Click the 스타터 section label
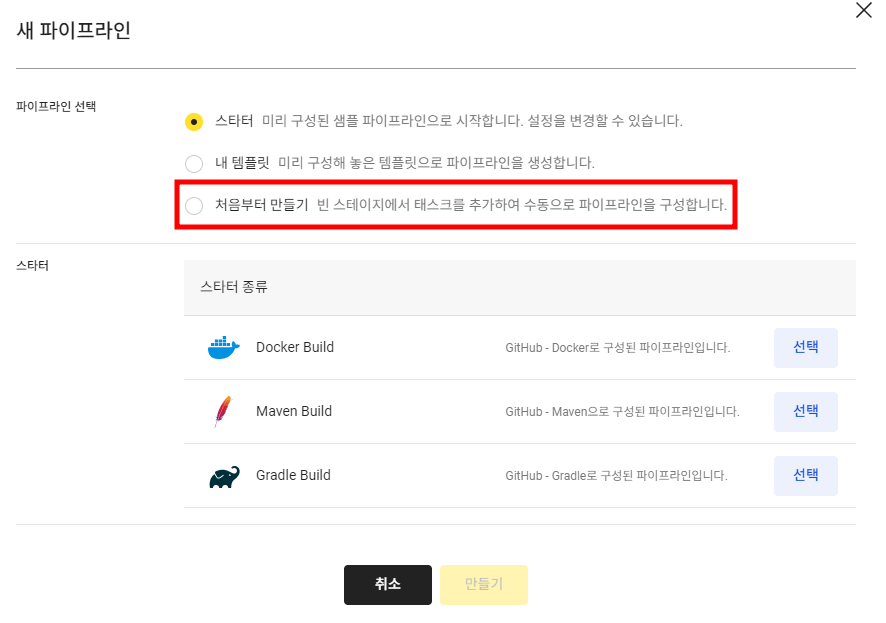 tap(34, 265)
